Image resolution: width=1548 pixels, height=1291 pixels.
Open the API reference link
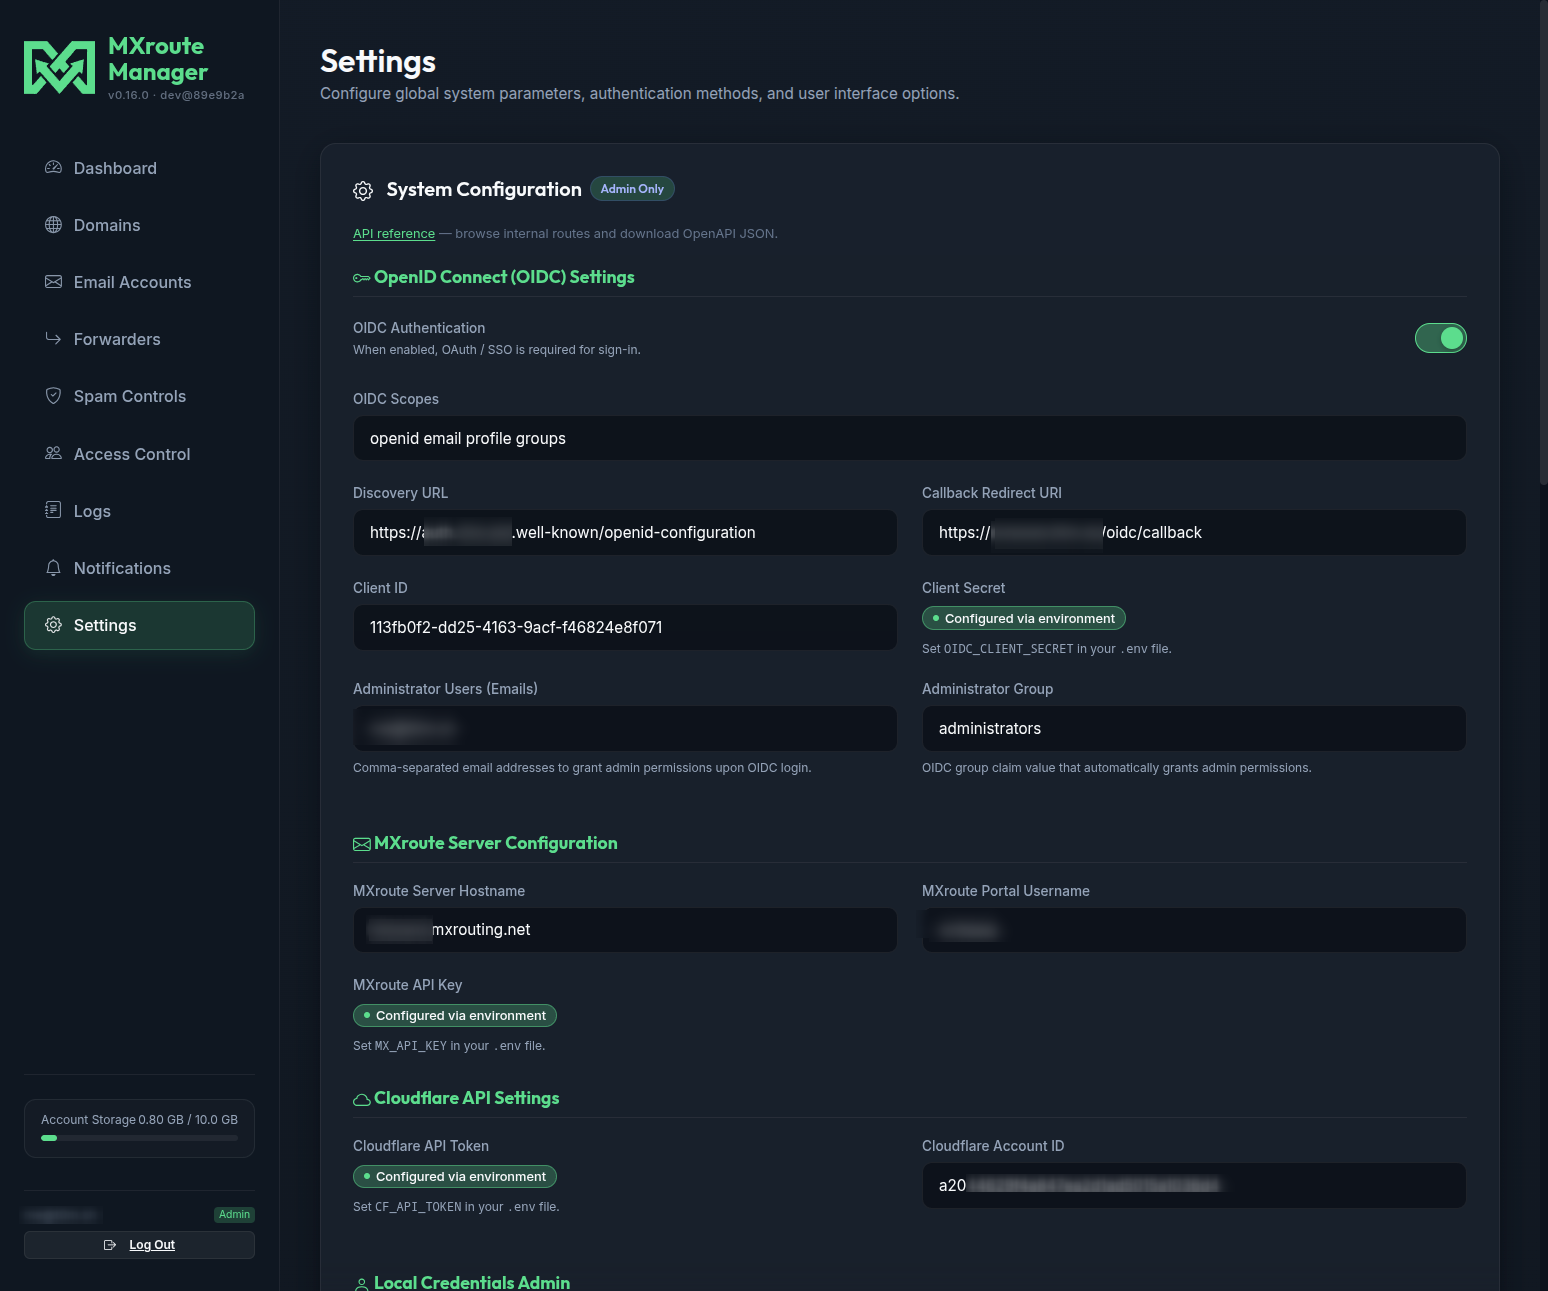[394, 234]
